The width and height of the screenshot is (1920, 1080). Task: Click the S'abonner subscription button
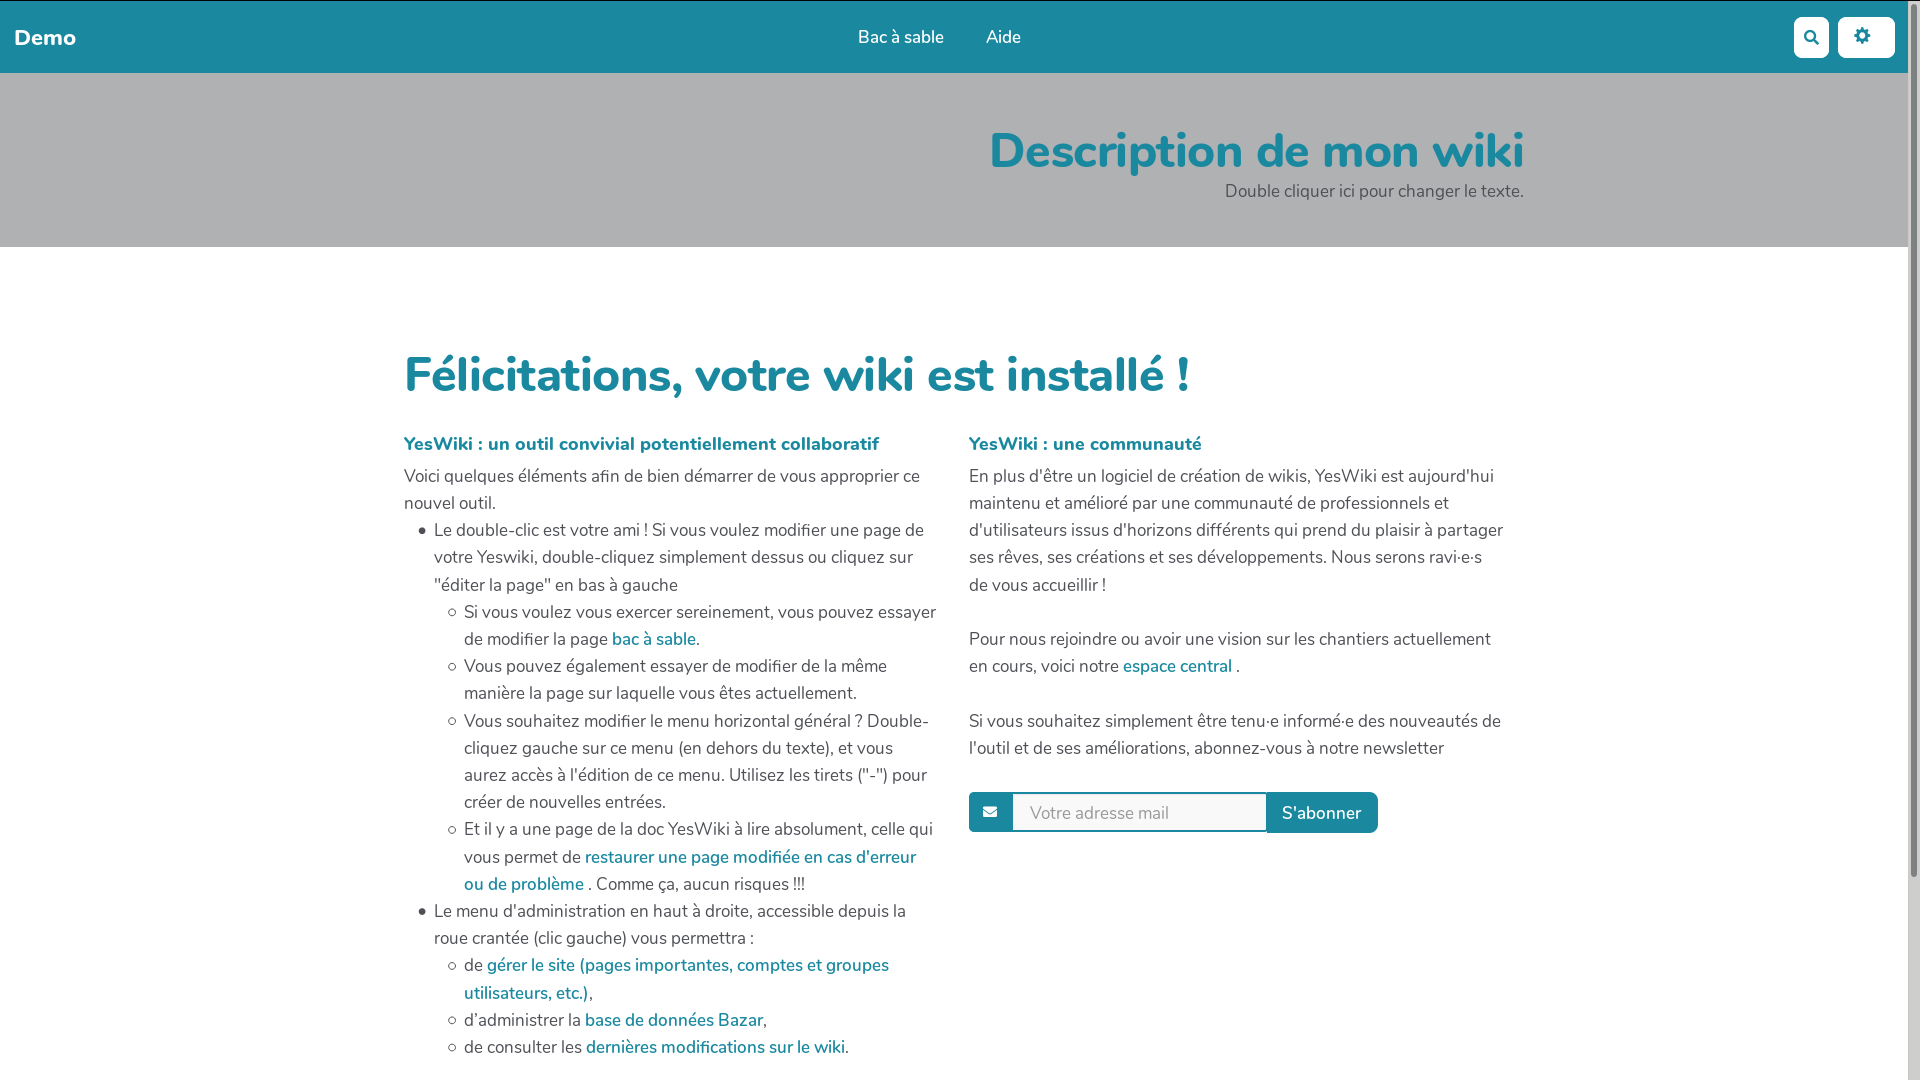[x=1320, y=811]
